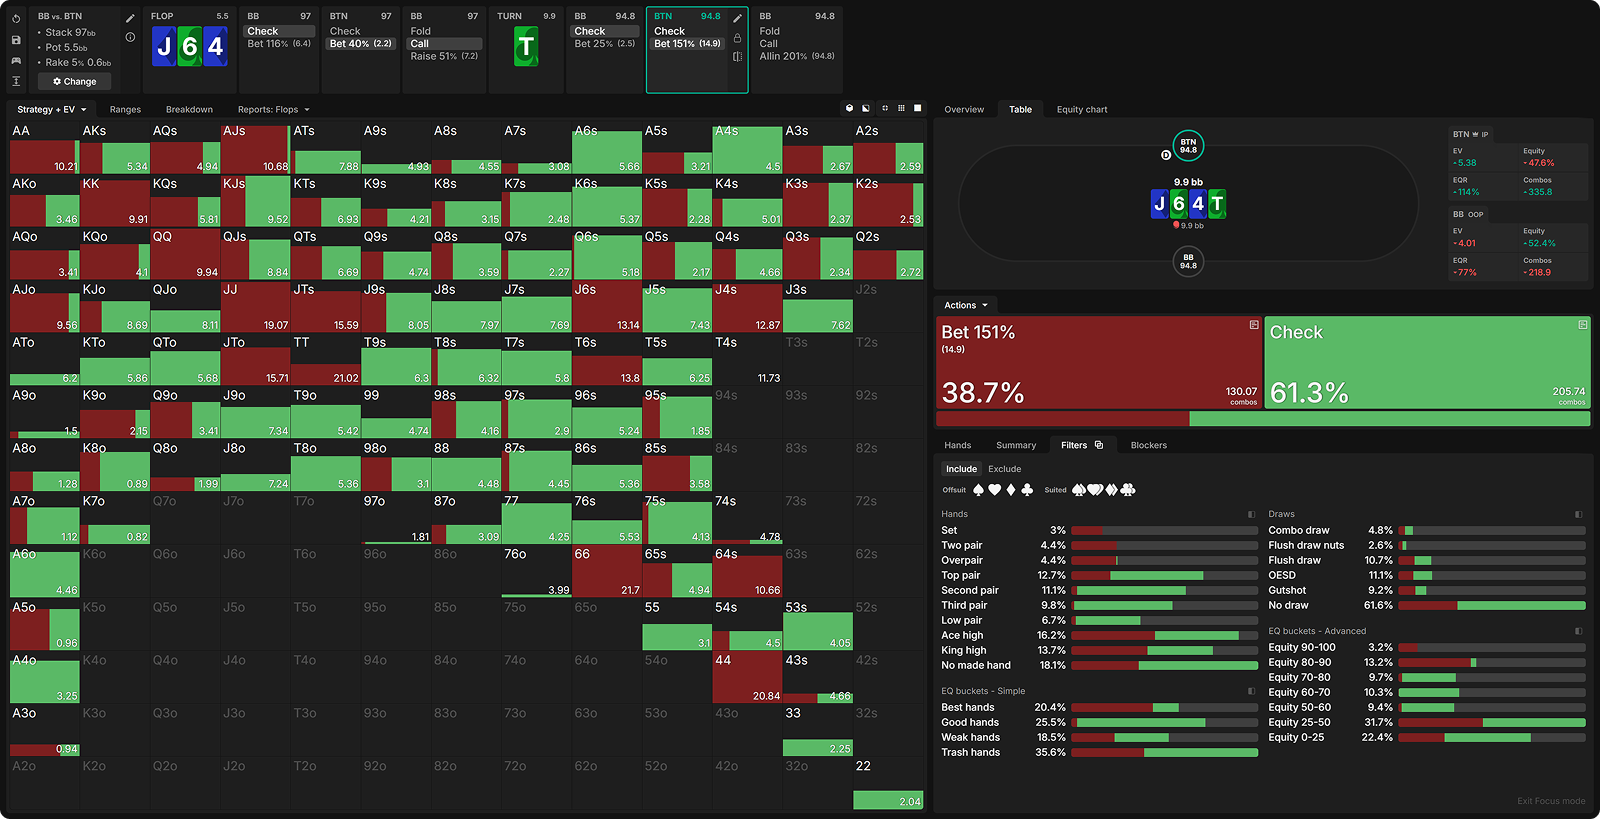Click the lock icon in BTN action panel
The height and width of the screenshot is (819, 1600).
[x=737, y=38]
